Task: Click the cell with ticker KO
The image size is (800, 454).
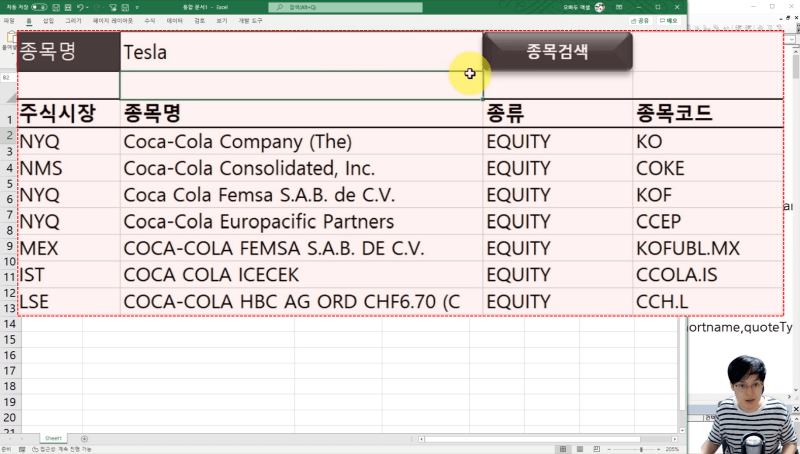Action: coord(708,141)
